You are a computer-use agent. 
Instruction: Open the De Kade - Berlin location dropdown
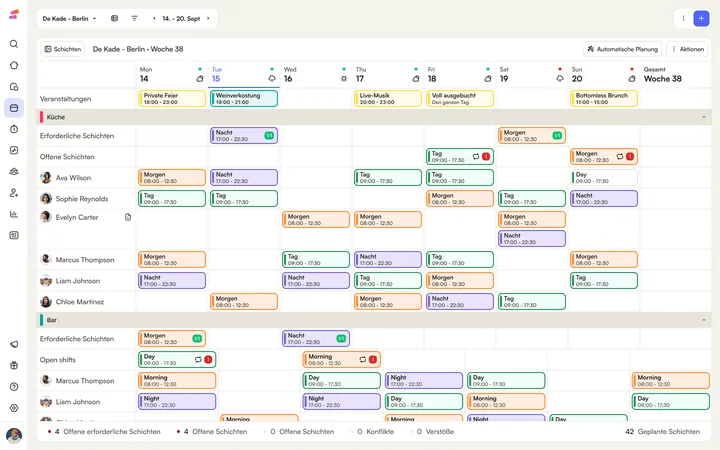69,18
